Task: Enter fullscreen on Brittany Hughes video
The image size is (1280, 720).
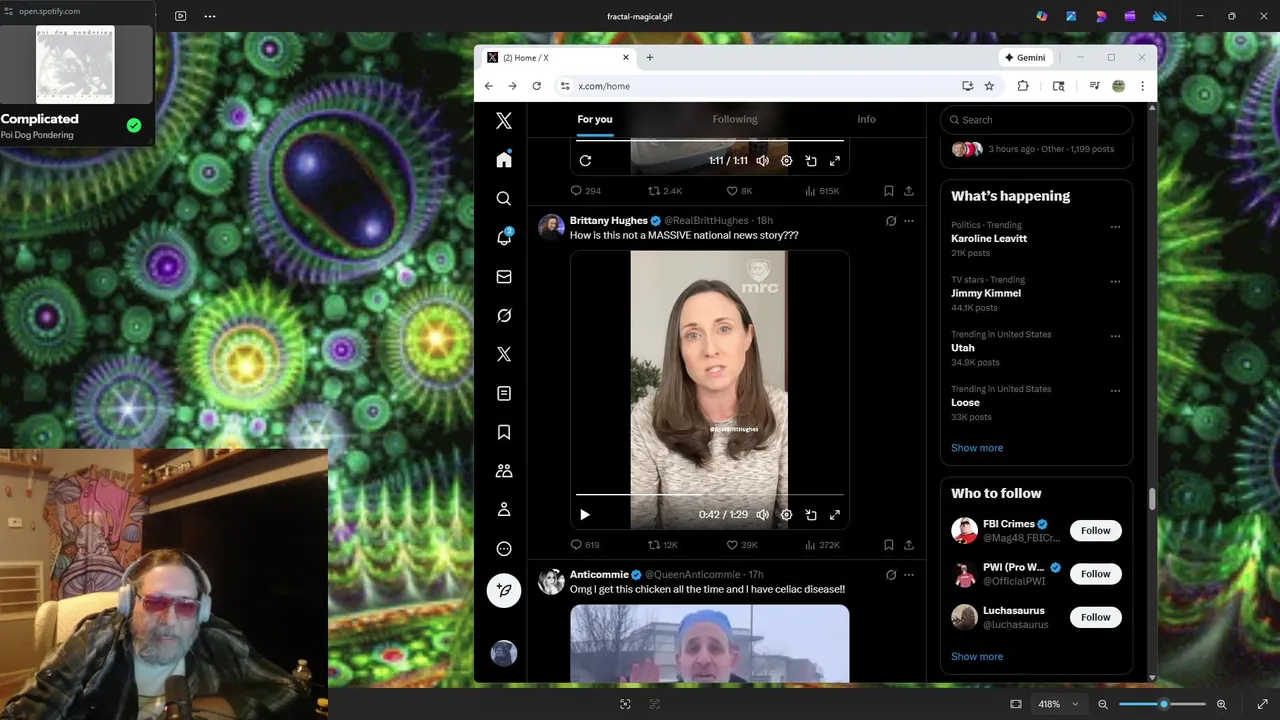Action: tap(835, 515)
